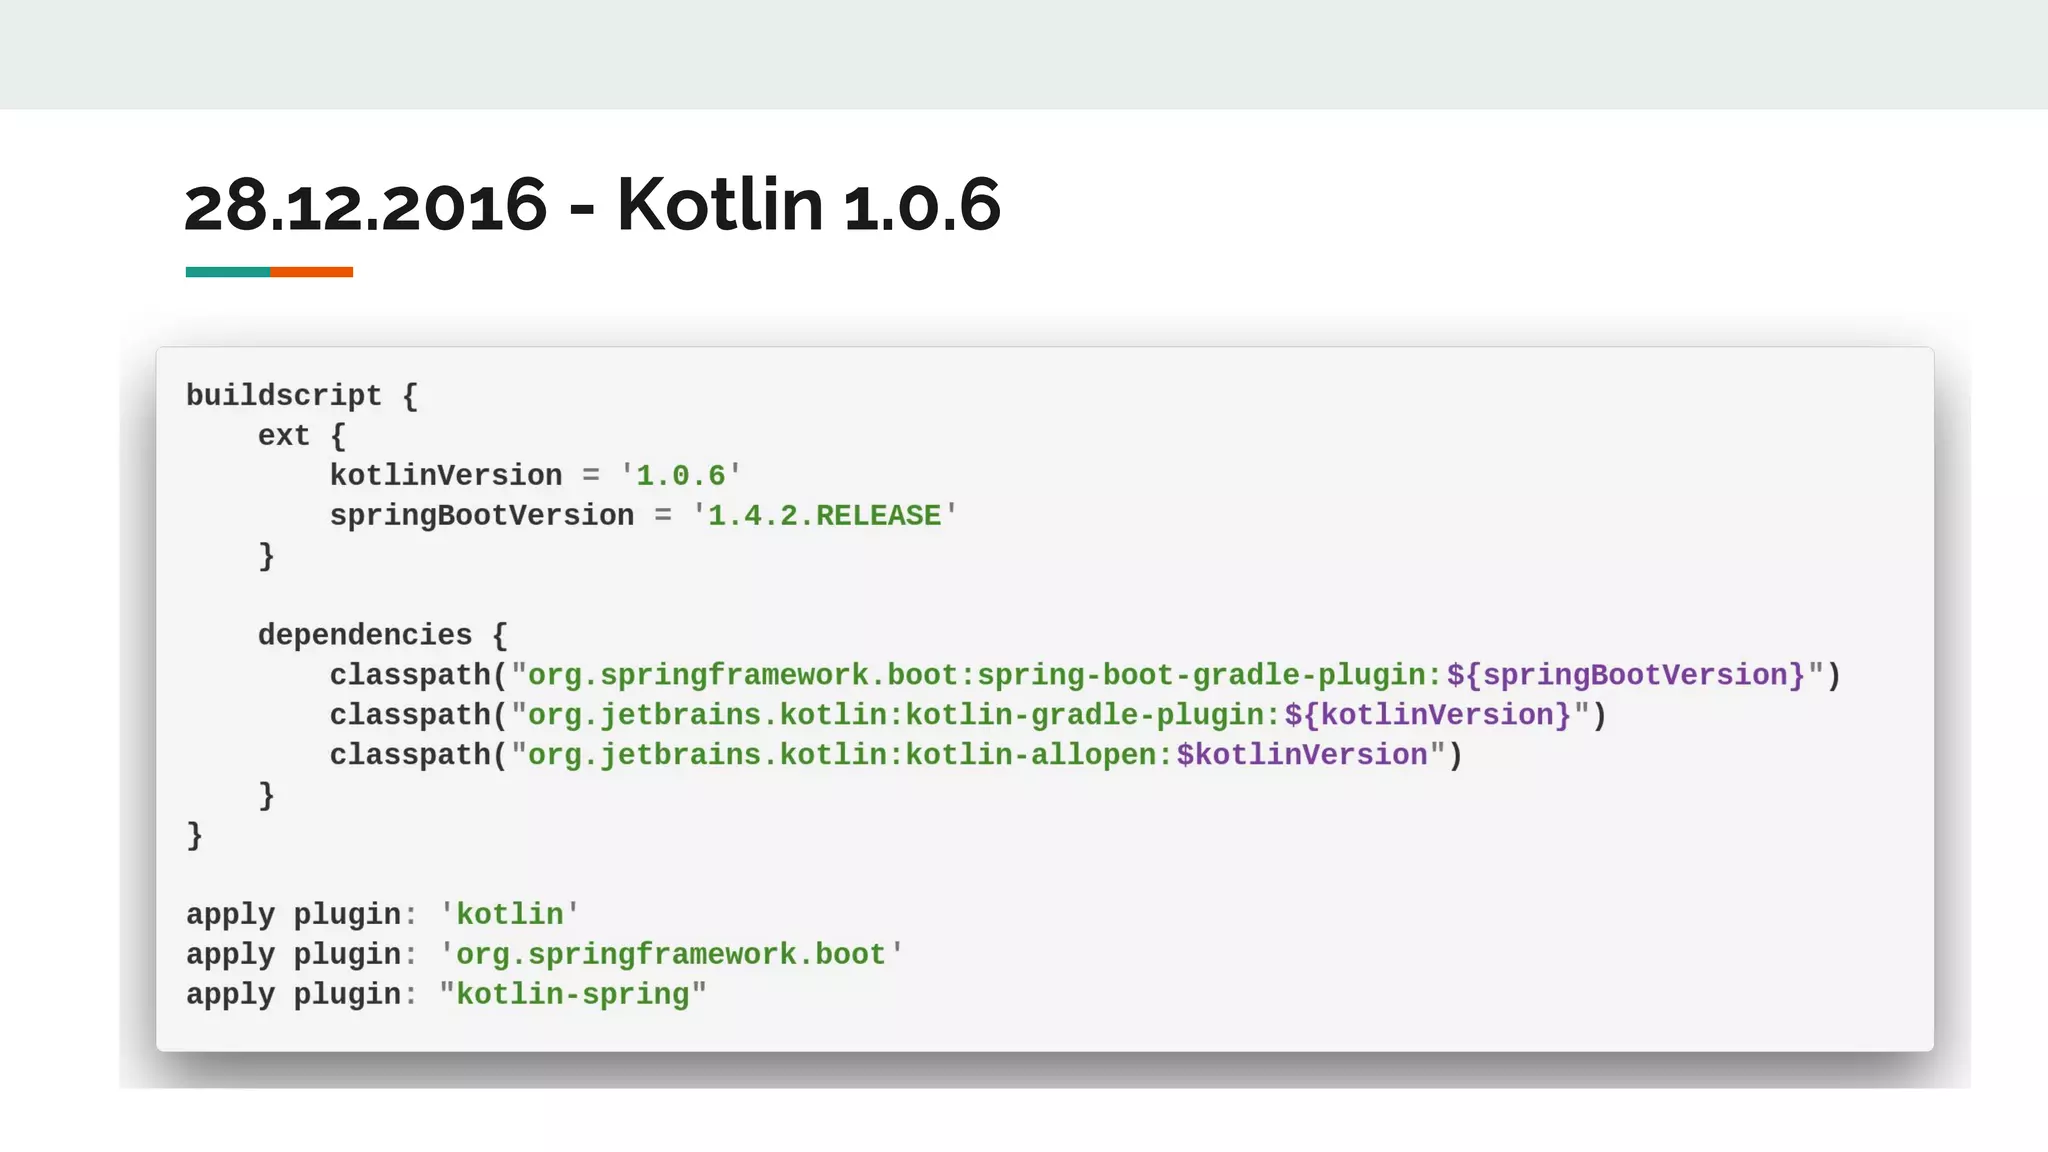
Task: Click the 'kotlinVersion' variable name in the ext block
Action: (446, 476)
